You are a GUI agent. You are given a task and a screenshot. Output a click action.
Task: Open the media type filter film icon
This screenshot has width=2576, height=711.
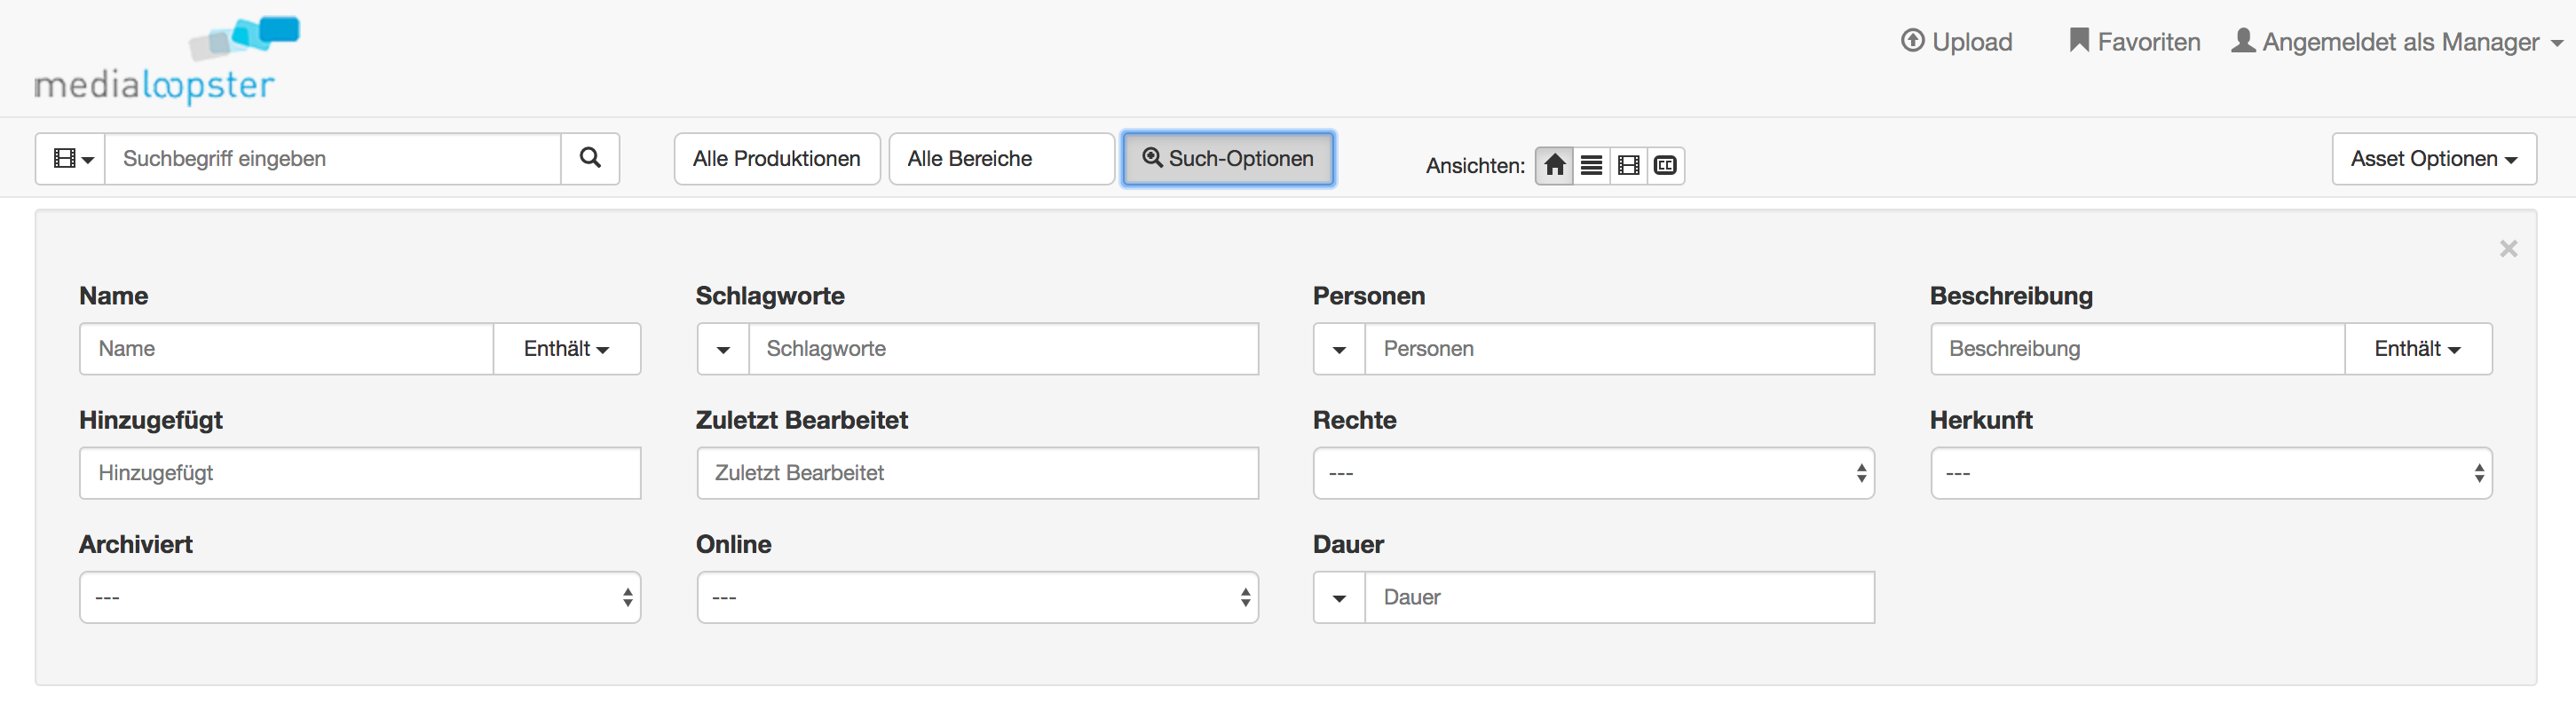71,158
